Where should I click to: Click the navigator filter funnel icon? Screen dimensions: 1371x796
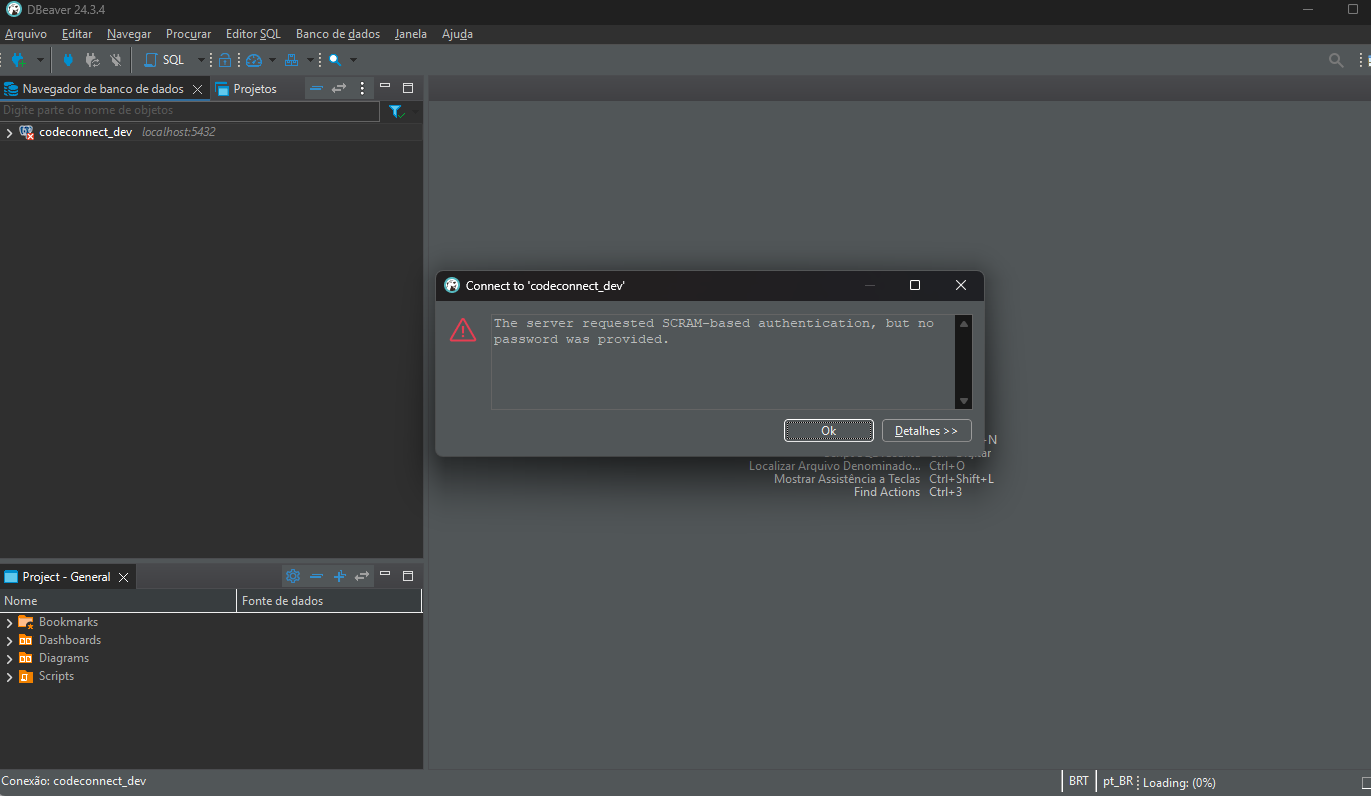point(396,111)
